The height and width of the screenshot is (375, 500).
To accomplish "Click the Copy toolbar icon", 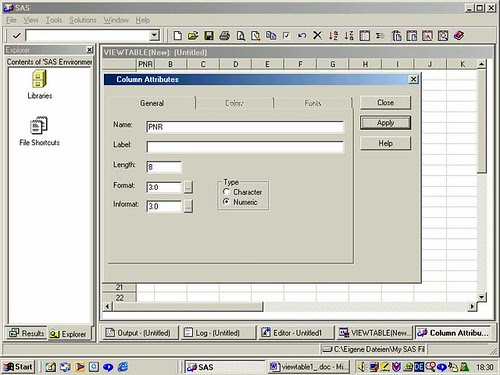I will pyautogui.click(x=271, y=35).
